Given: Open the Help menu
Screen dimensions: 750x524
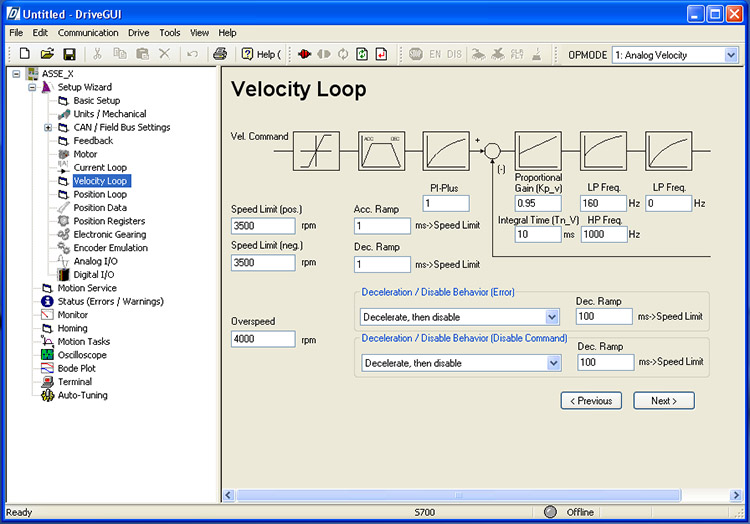Looking at the screenshot, I should (x=228, y=33).
